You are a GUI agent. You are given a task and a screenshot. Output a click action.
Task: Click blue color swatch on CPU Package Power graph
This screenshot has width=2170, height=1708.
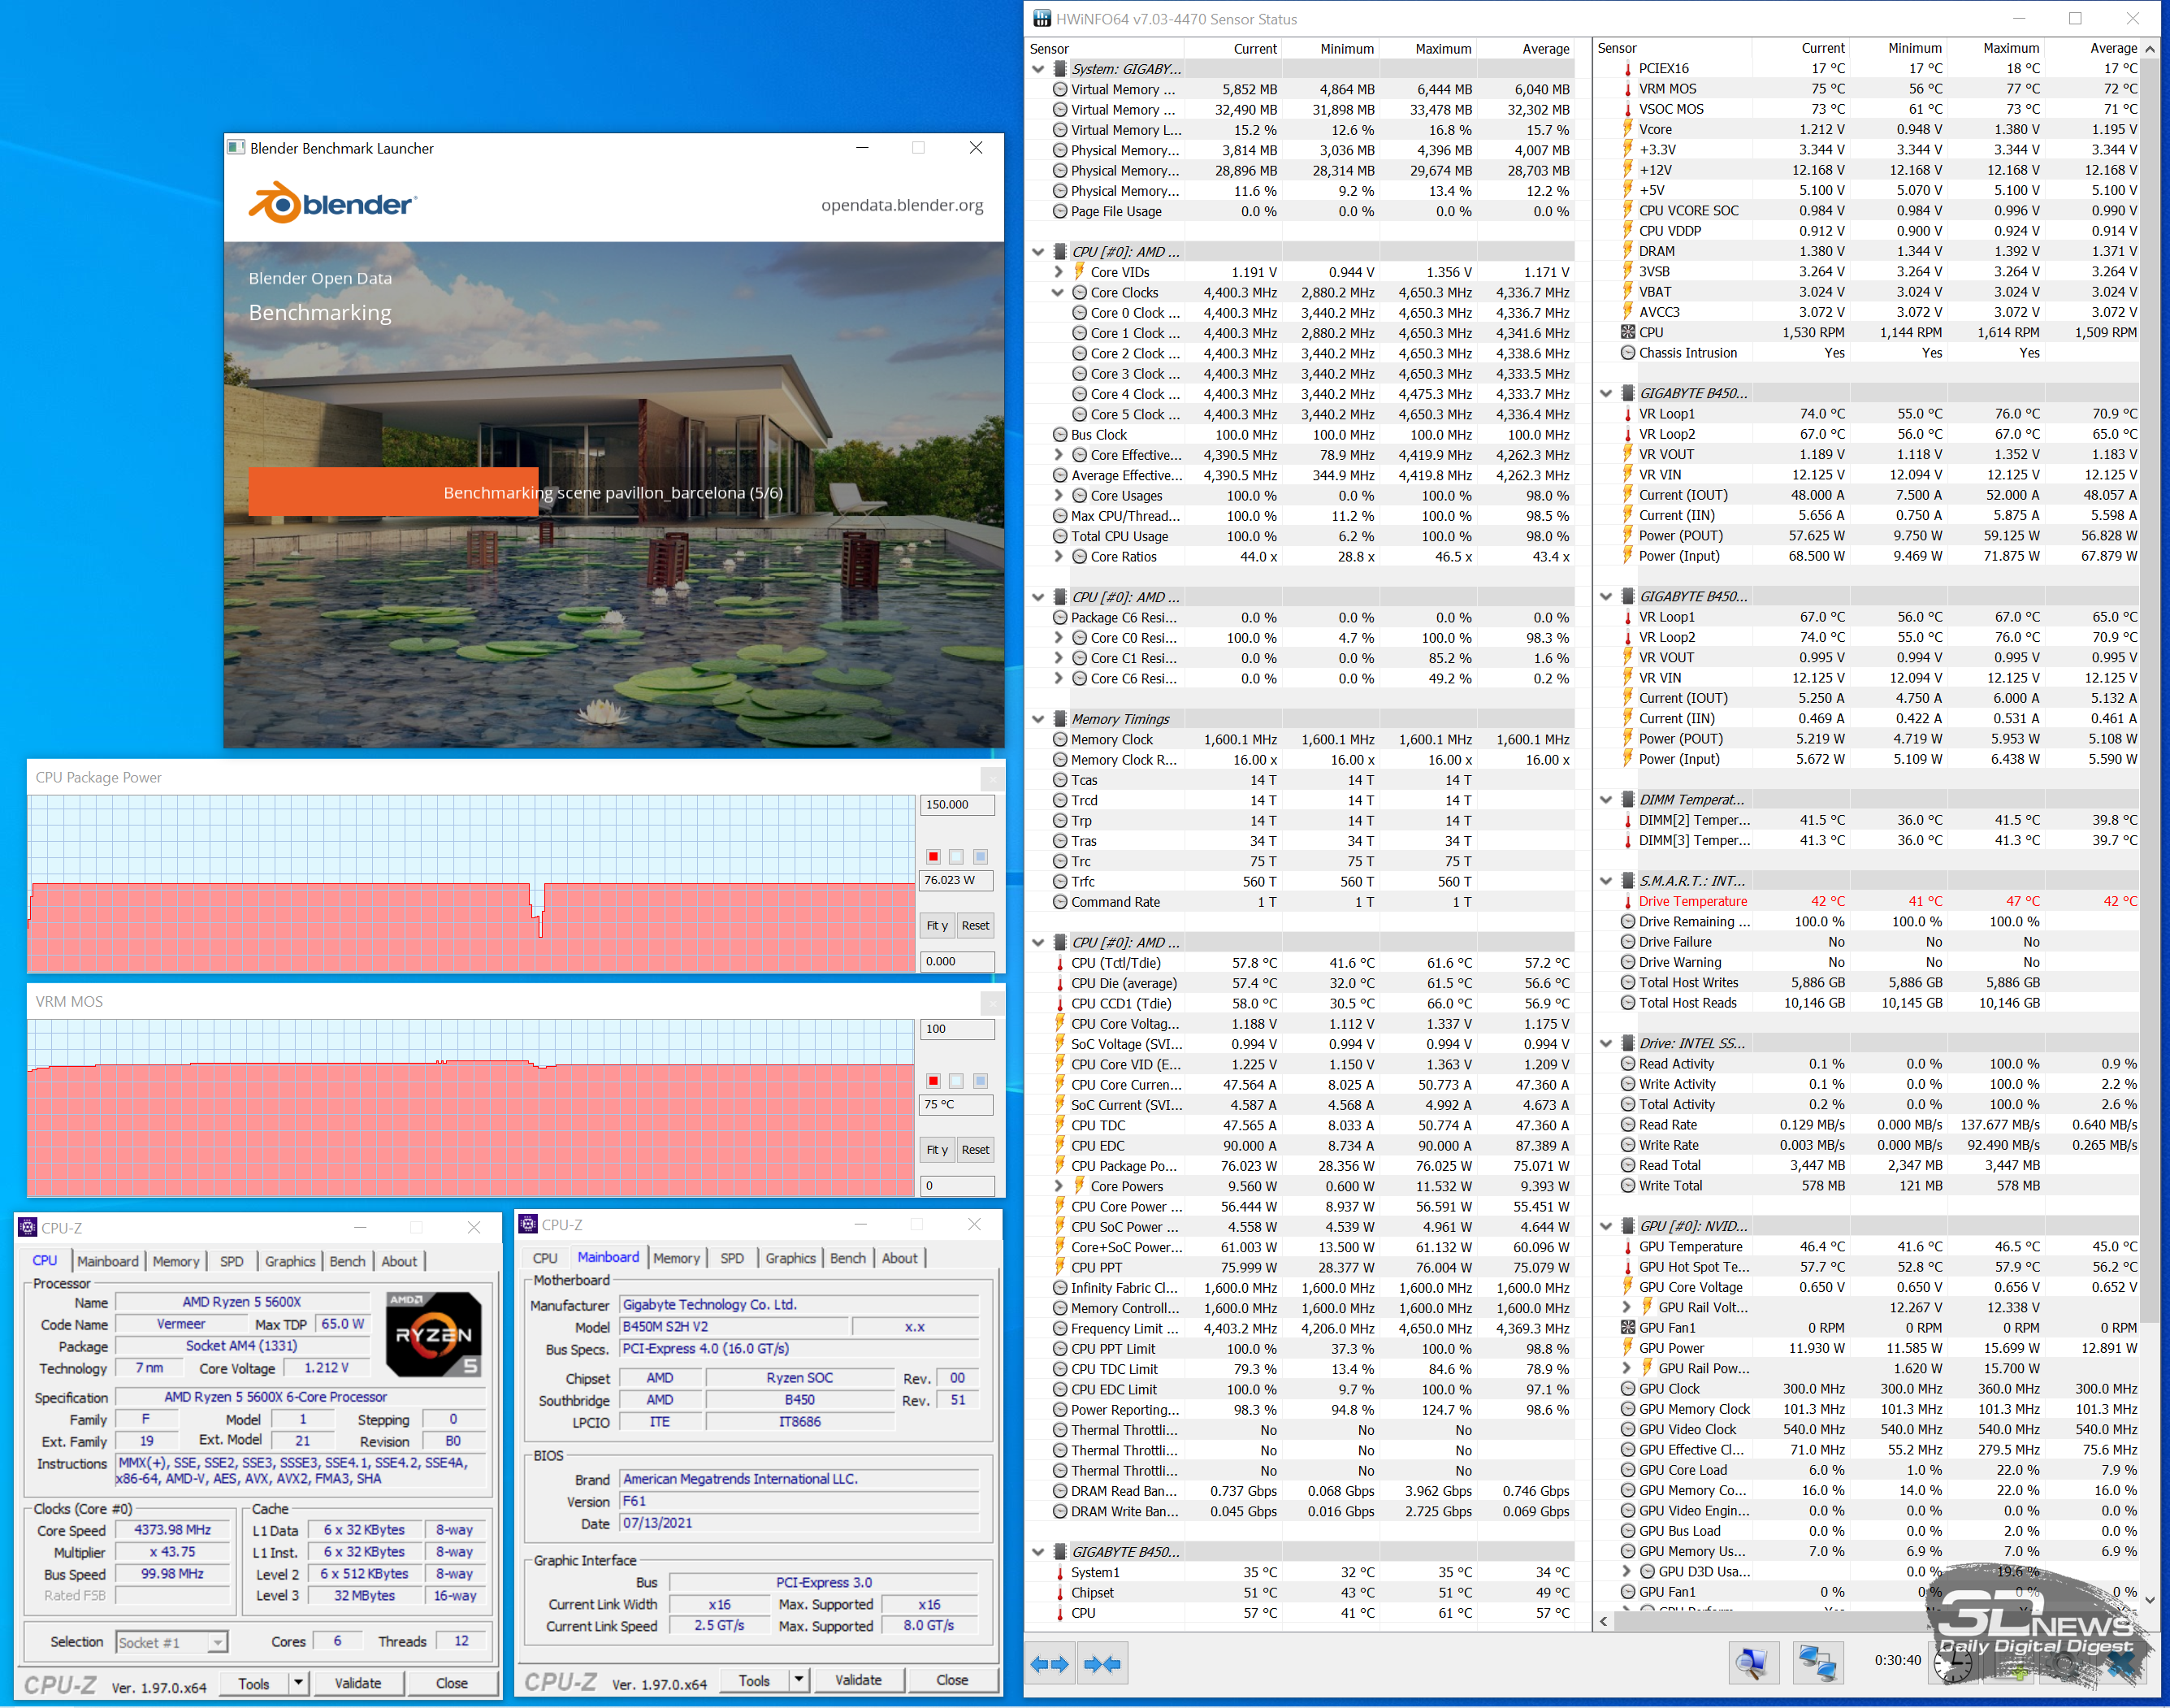[x=980, y=857]
